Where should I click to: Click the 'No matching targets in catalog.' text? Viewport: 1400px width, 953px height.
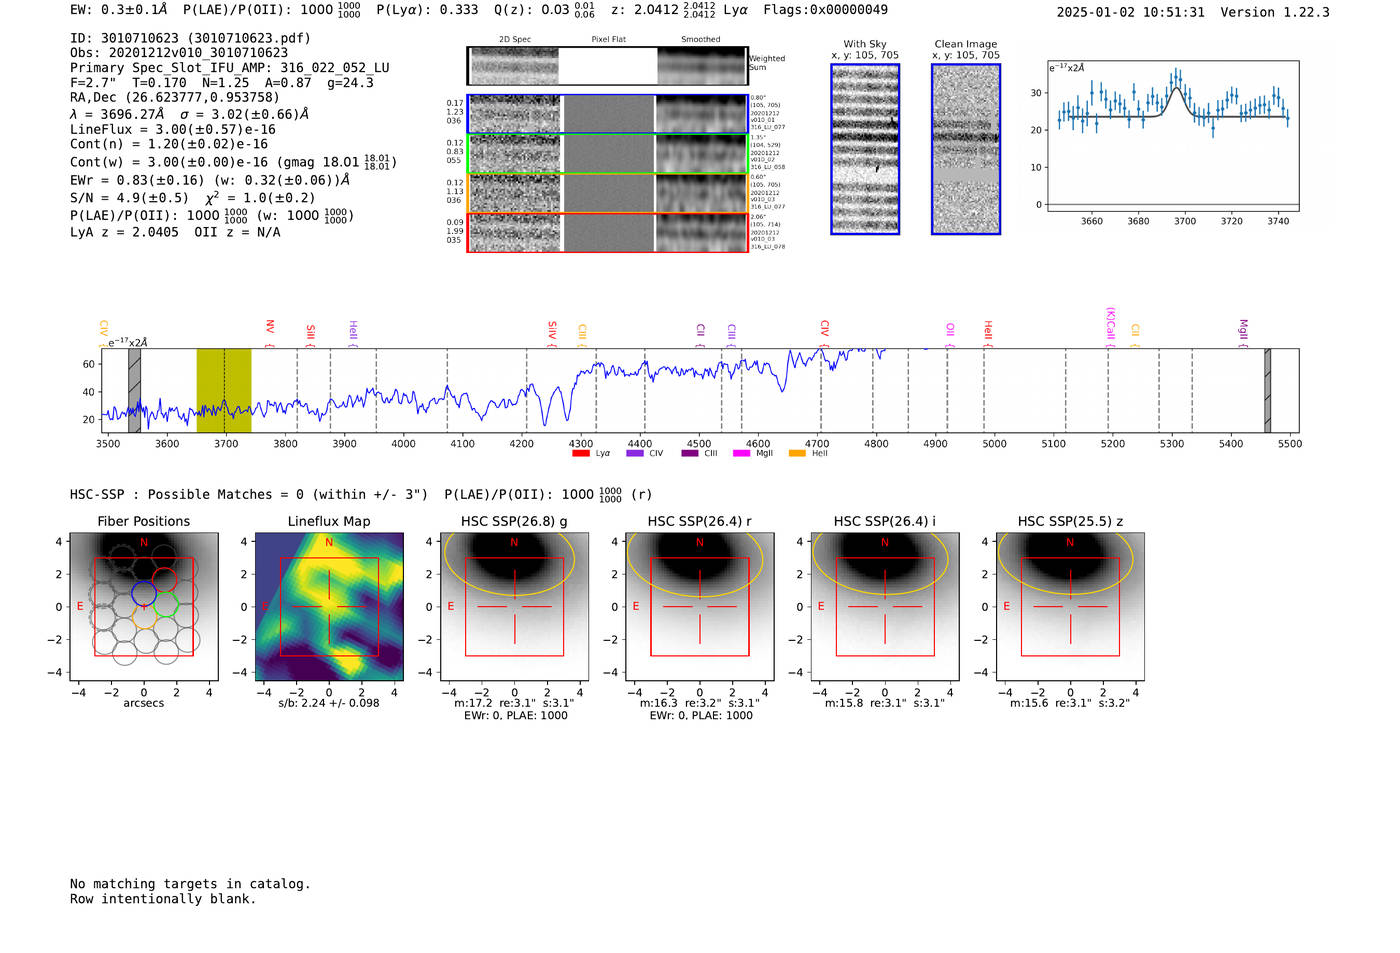[x=190, y=884]
